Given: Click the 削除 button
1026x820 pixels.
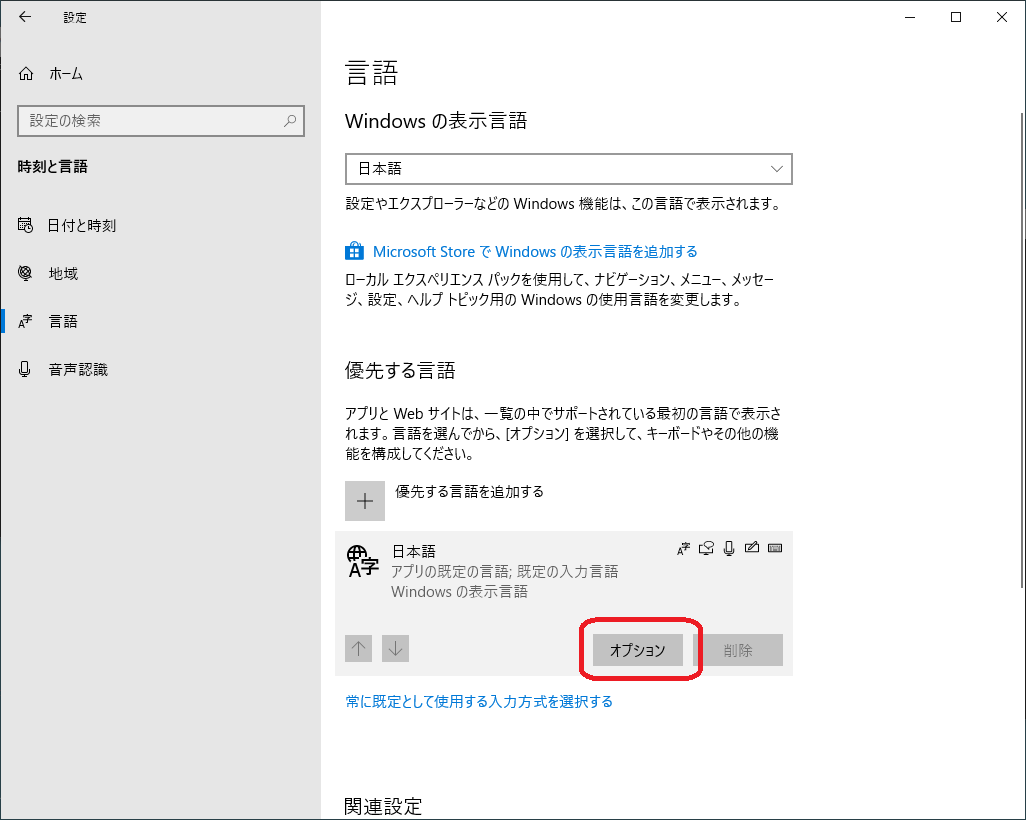Looking at the screenshot, I should click(x=738, y=650).
